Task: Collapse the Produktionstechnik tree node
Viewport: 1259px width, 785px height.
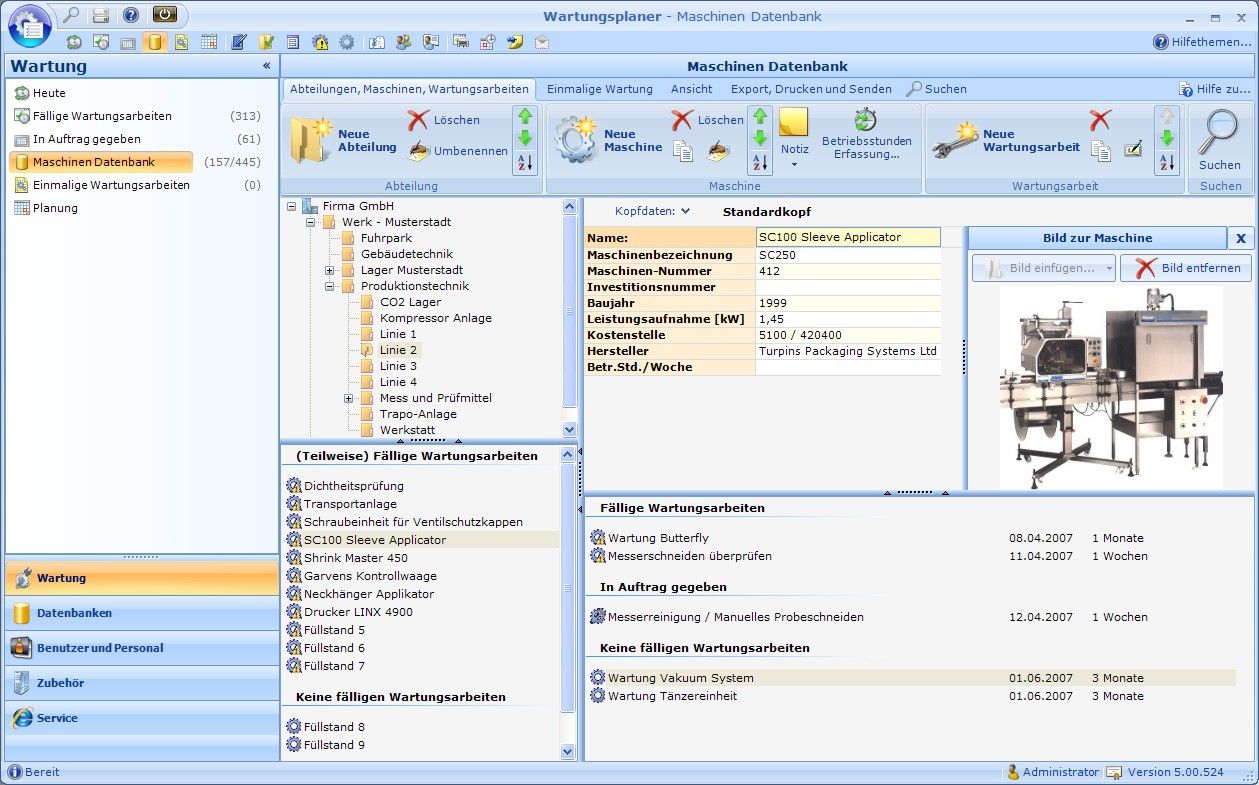Action: [330, 286]
